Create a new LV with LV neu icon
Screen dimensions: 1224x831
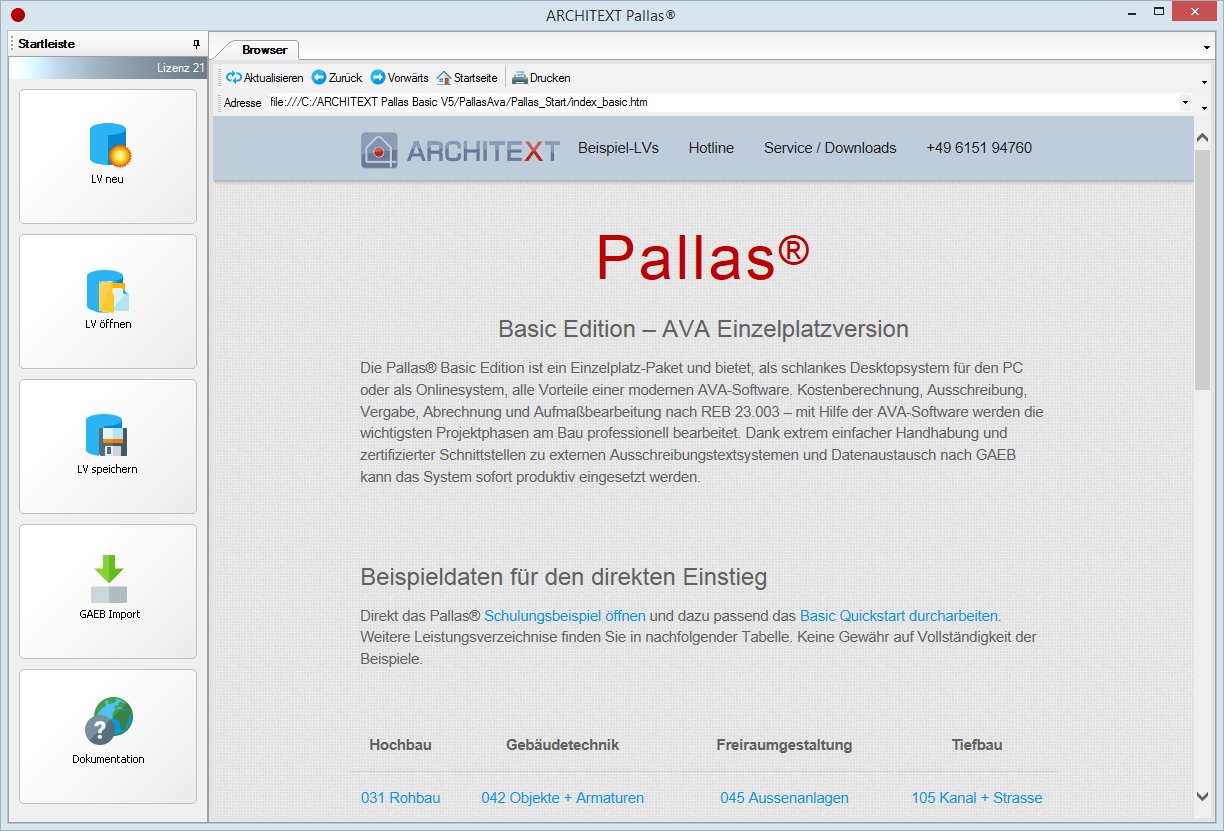pyautogui.click(x=108, y=156)
